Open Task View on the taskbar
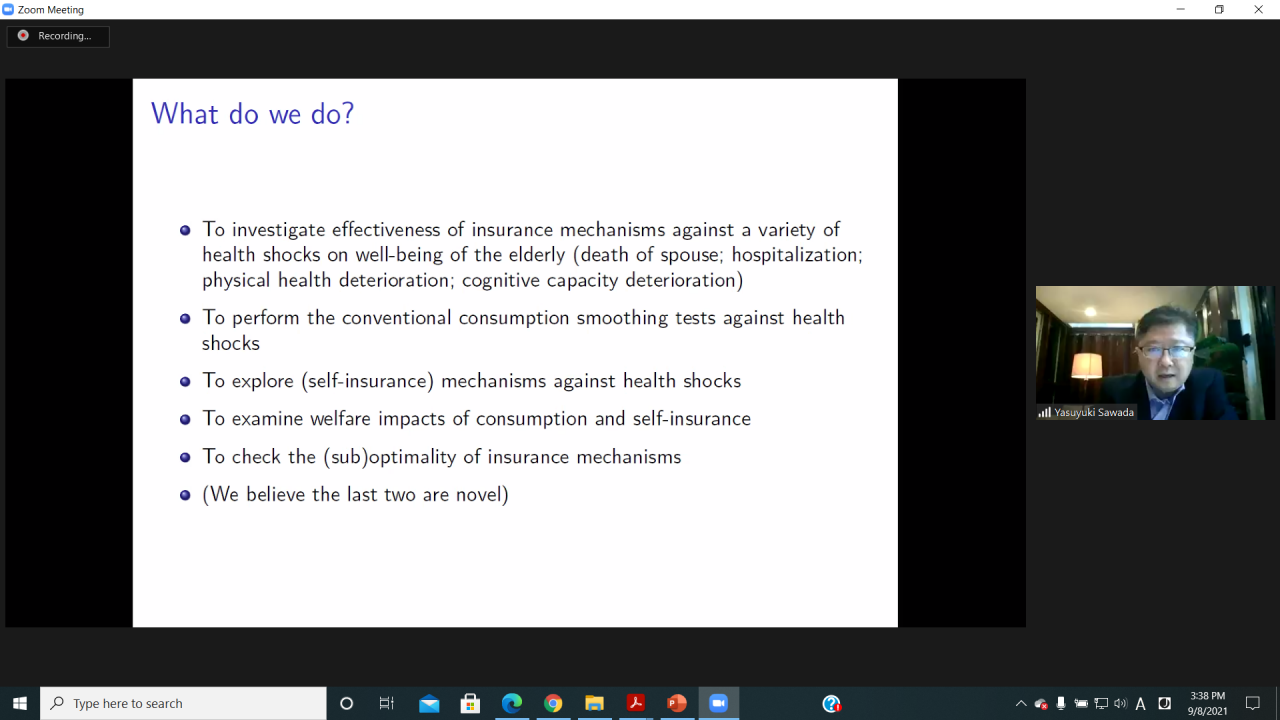The image size is (1280, 720). point(387,703)
